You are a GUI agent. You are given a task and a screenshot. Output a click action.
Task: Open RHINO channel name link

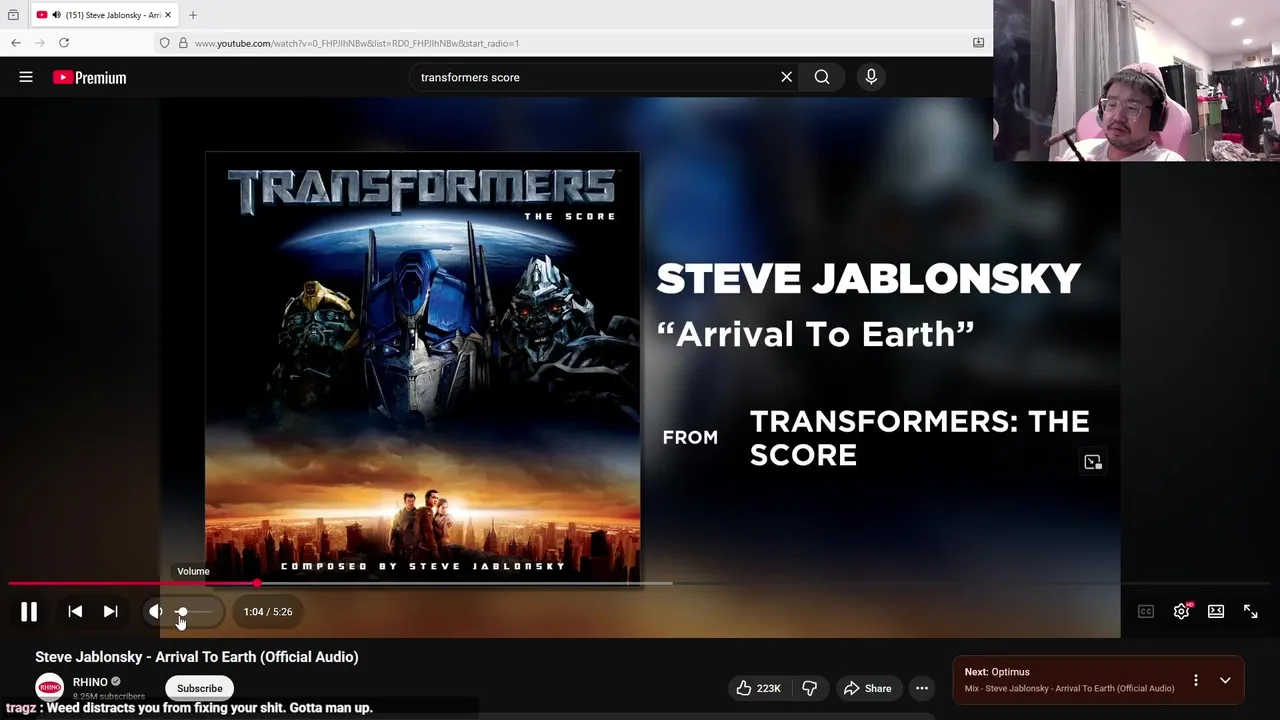pos(90,682)
